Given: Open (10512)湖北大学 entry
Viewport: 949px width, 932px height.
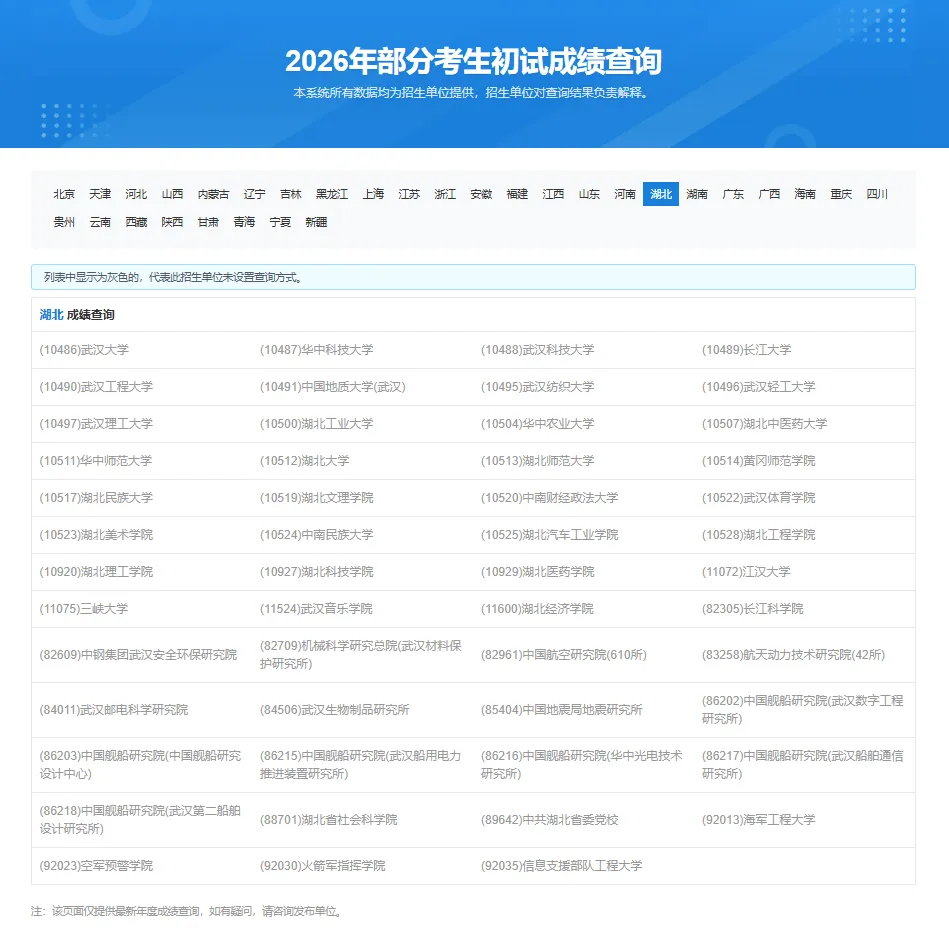Looking at the screenshot, I should point(304,461).
